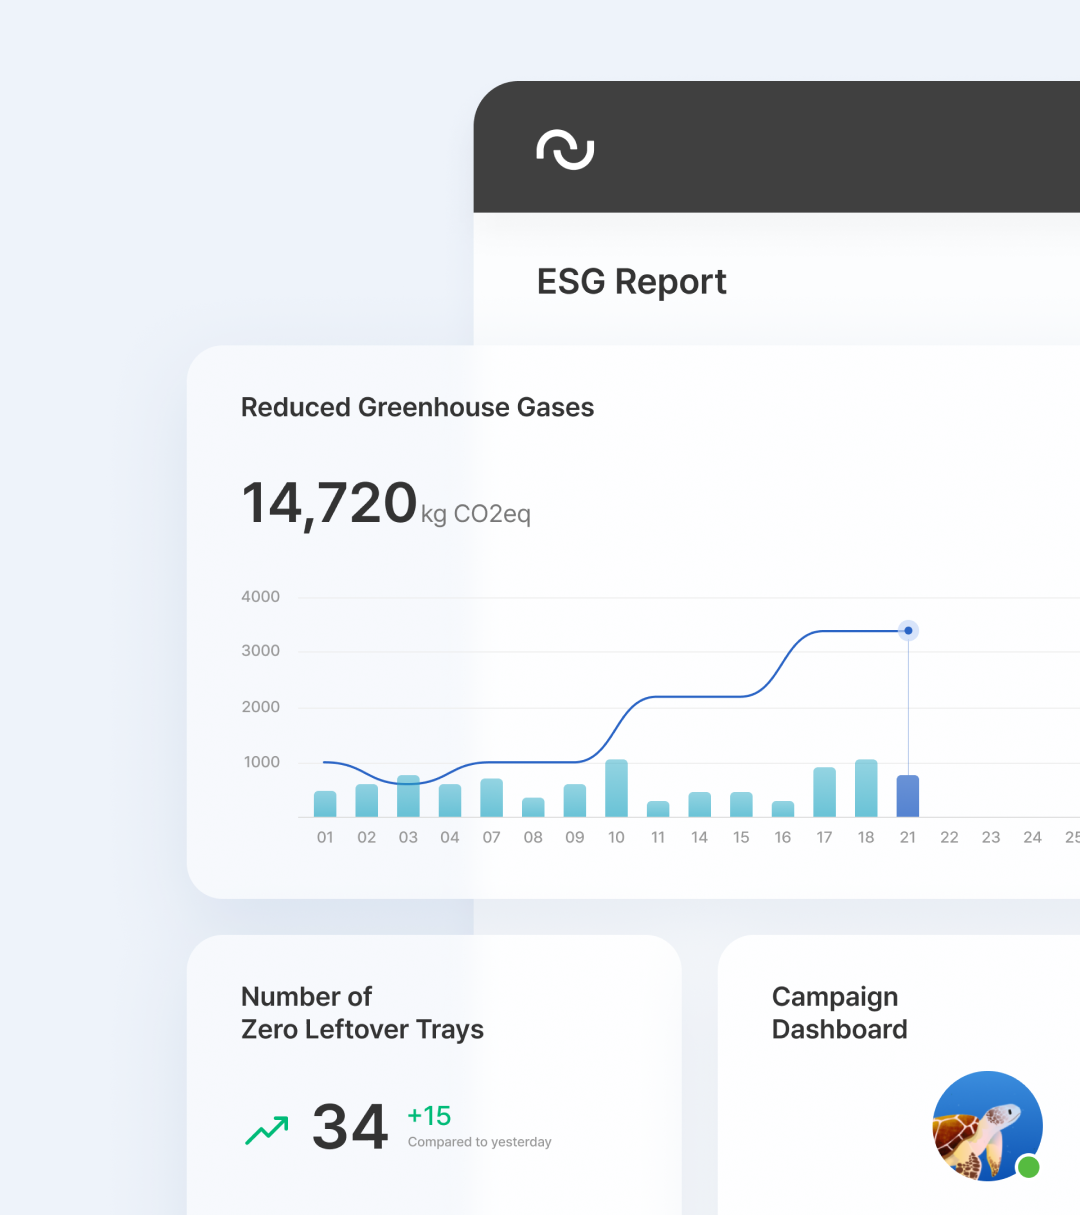
Task: Click the green upward trend arrow icon
Action: [x=266, y=1130]
